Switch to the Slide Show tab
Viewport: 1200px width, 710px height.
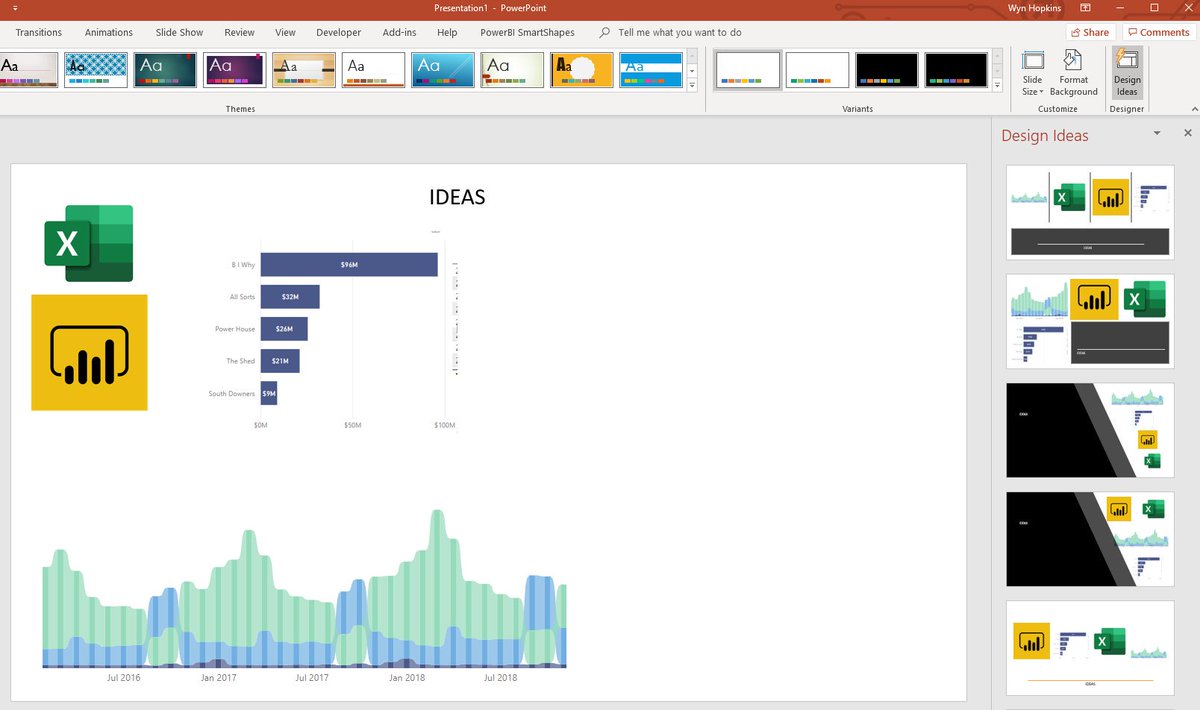(x=179, y=32)
